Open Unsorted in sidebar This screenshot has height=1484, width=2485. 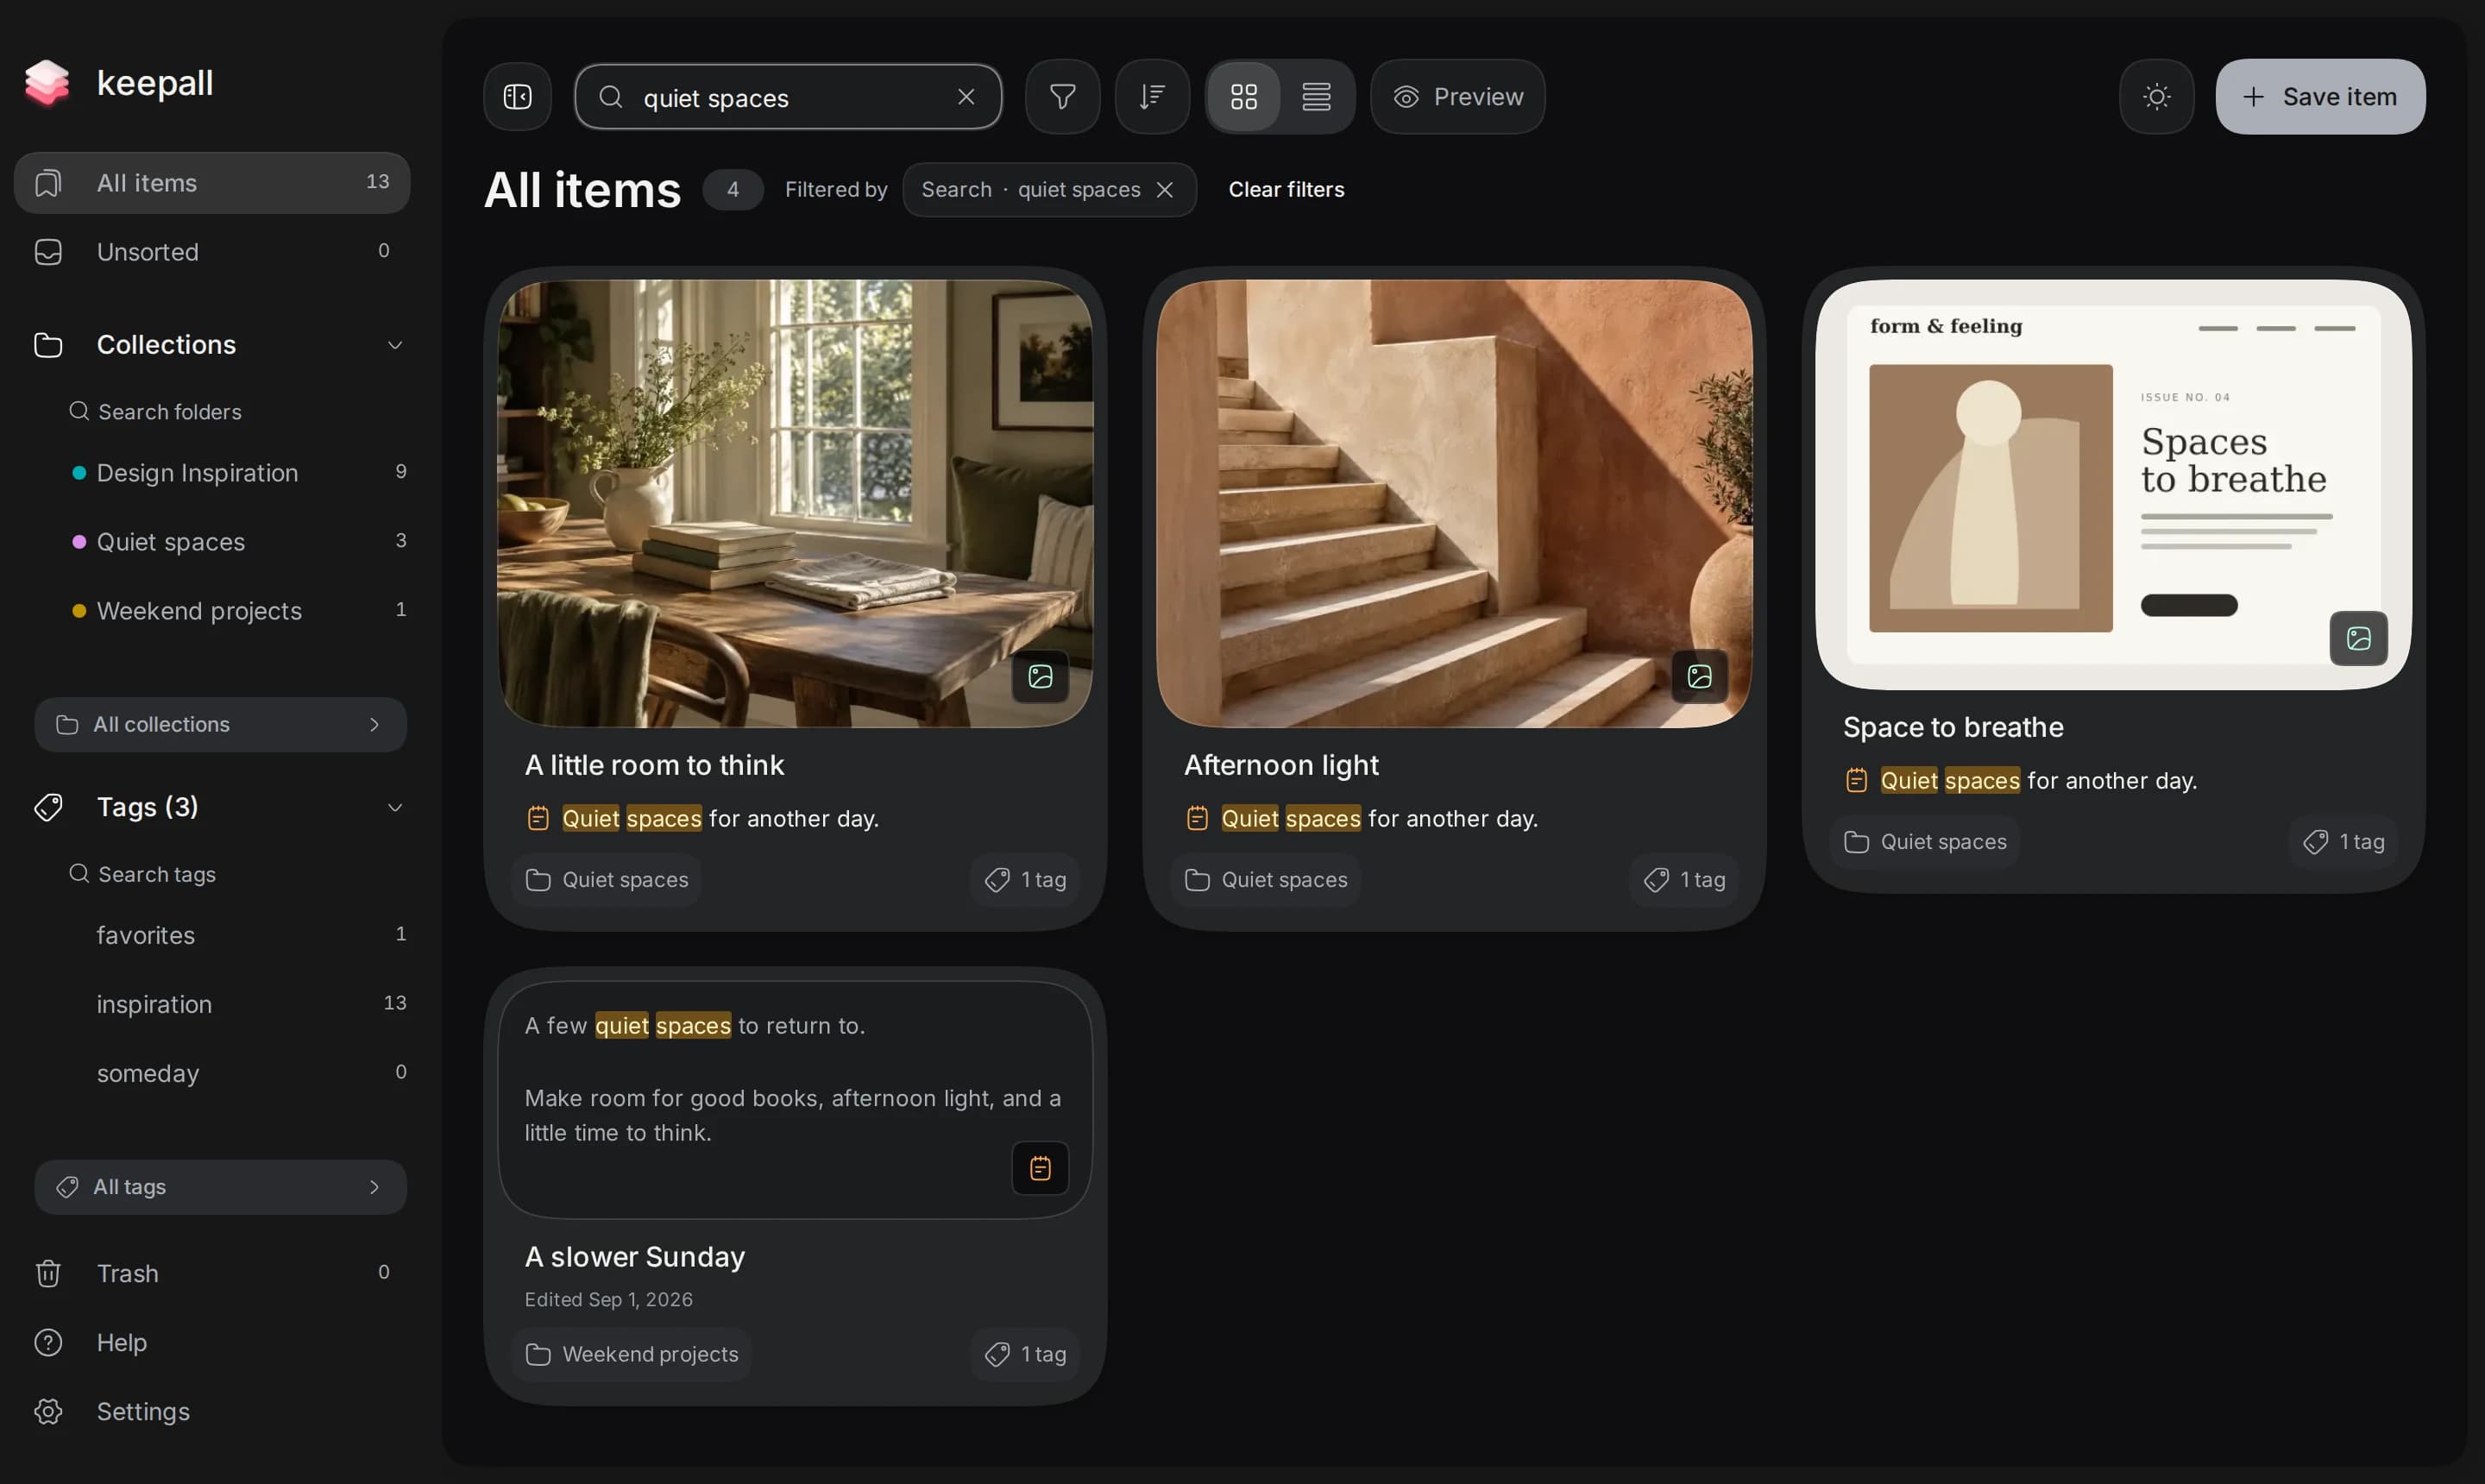[212, 252]
